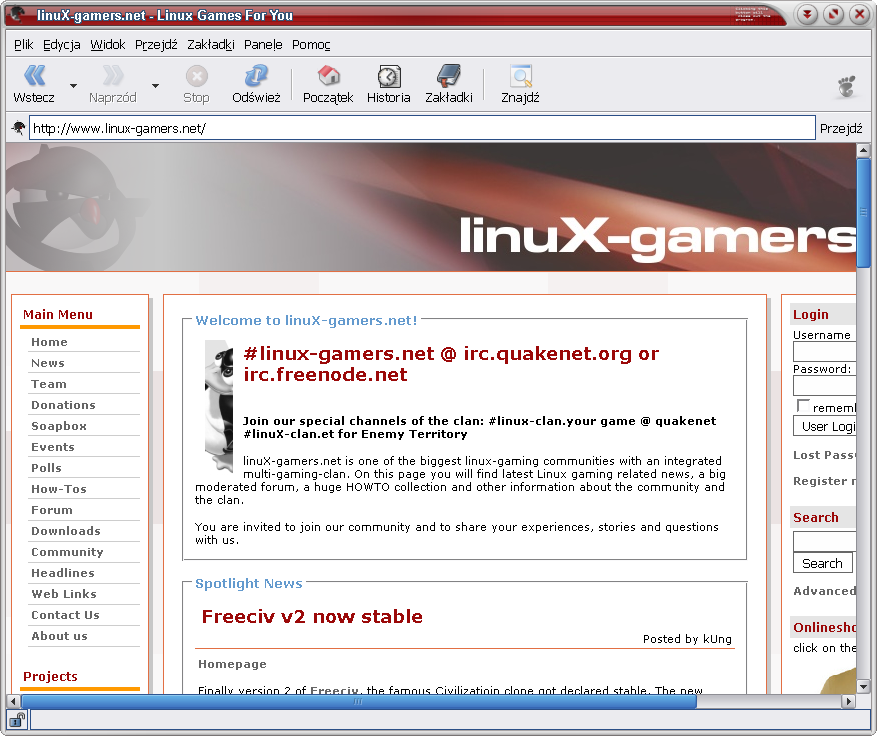This screenshot has width=877, height=736.
Task: Open the About us link
Action: (x=59, y=636)
